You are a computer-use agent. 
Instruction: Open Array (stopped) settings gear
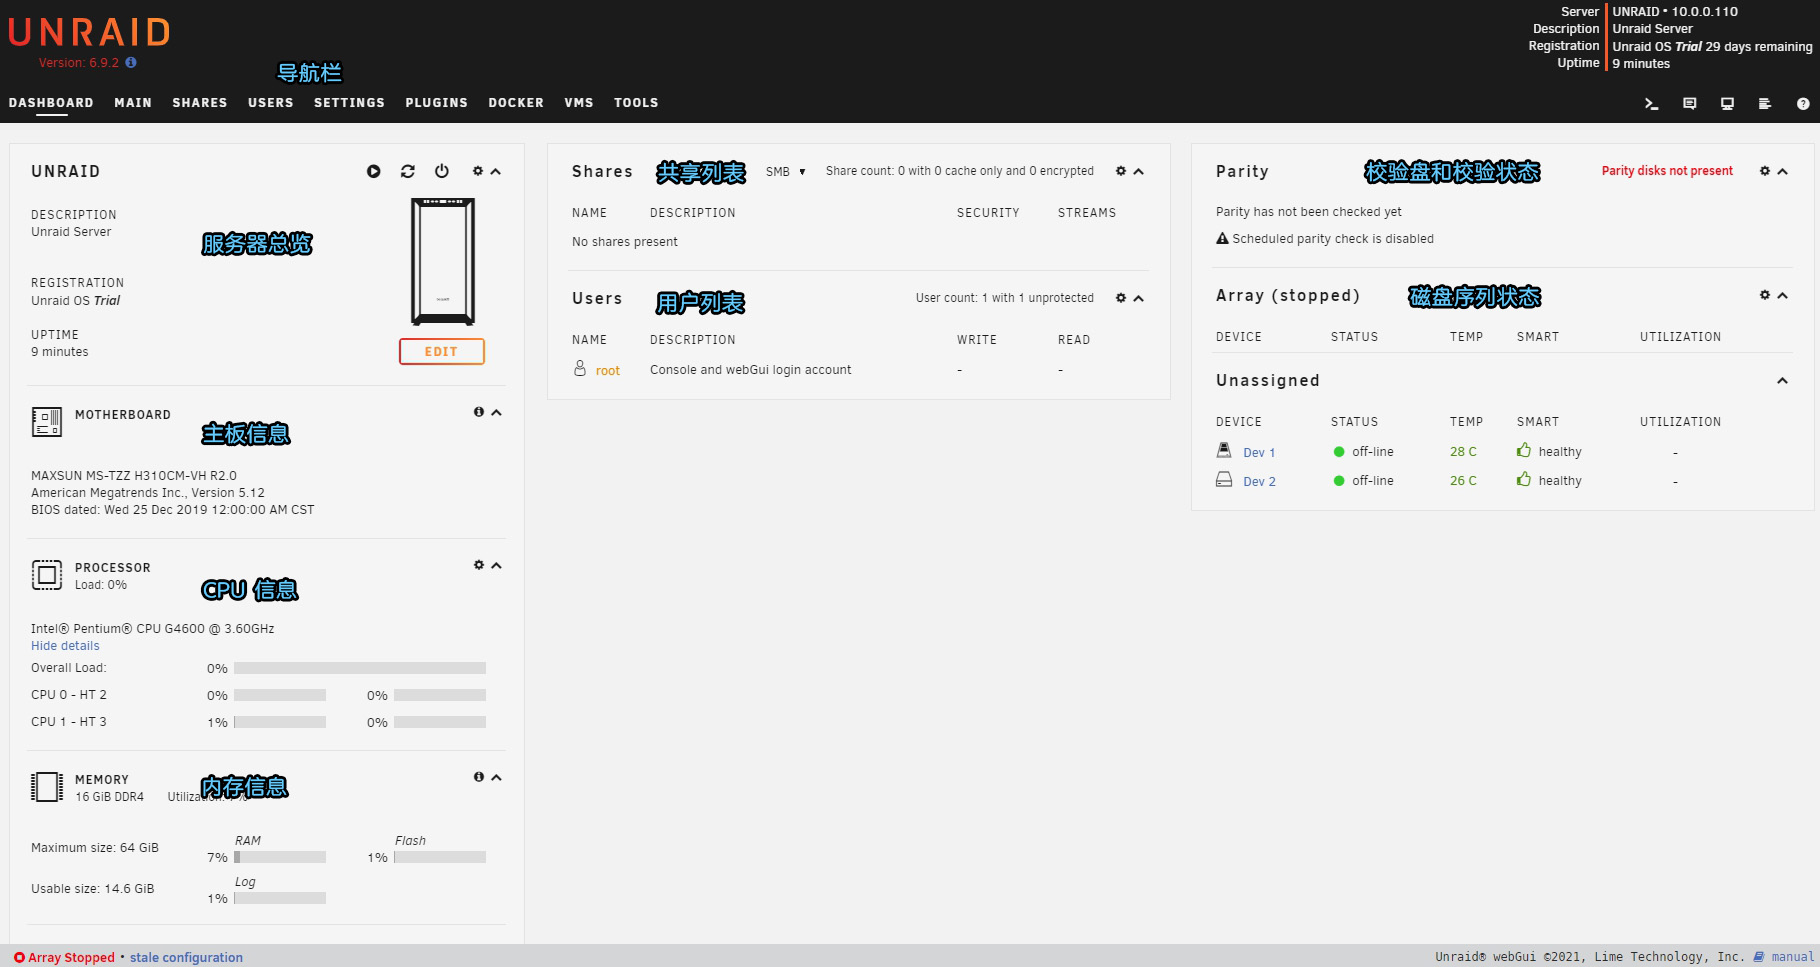[1765, 295]
